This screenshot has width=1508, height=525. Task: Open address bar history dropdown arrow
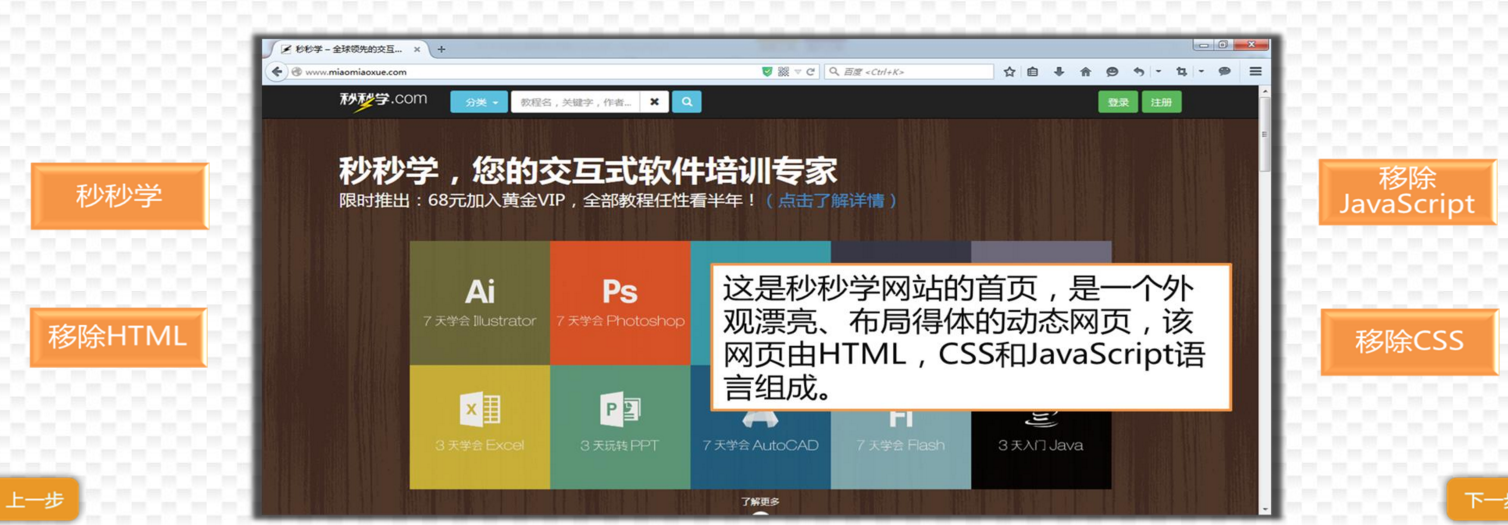click(x=797, y=72)
